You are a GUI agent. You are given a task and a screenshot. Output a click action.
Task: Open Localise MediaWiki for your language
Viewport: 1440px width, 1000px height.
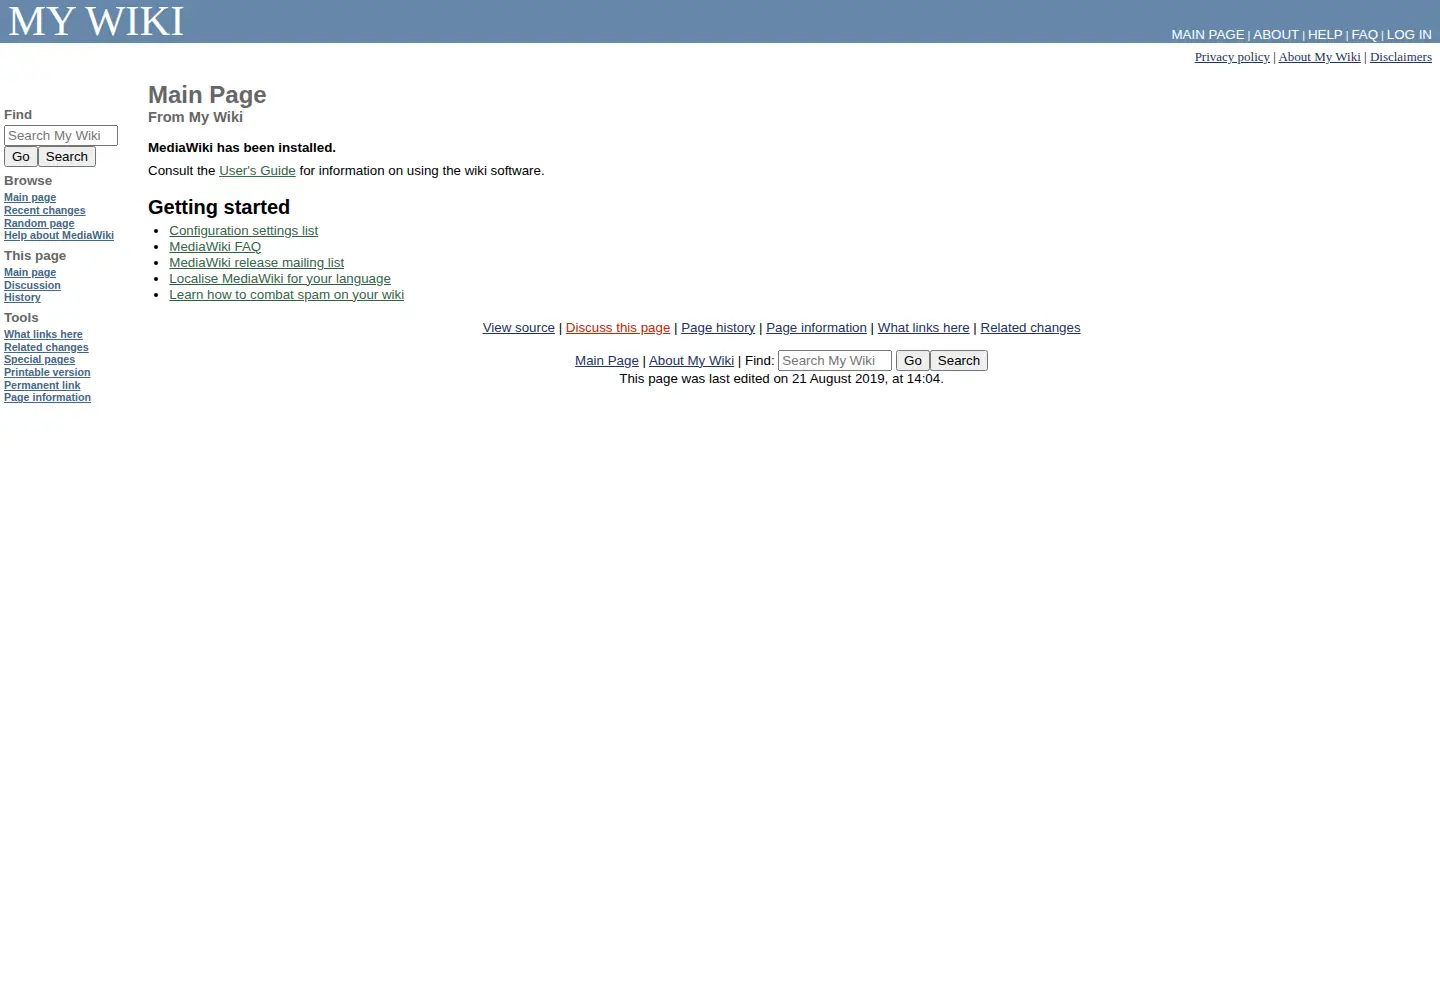click(280, 279)
